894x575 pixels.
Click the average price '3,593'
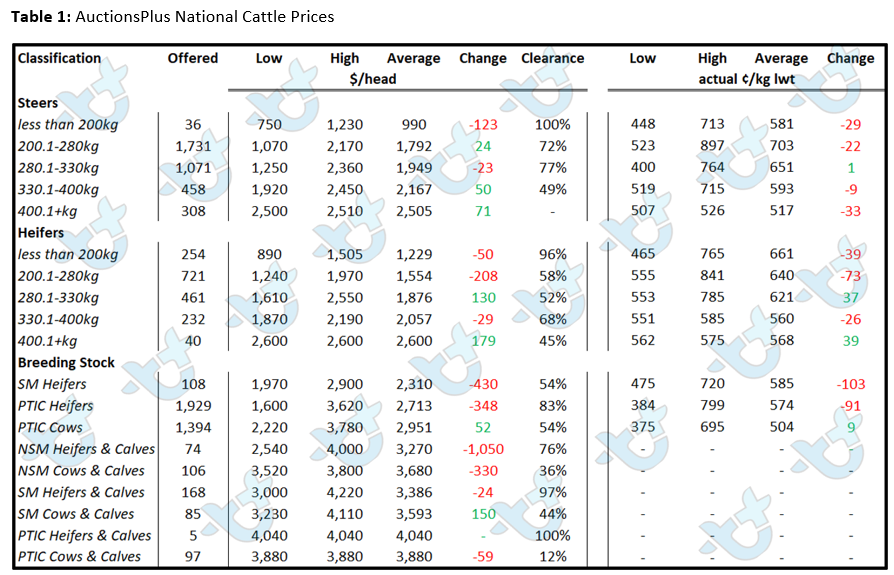click(x=414, y=514)
